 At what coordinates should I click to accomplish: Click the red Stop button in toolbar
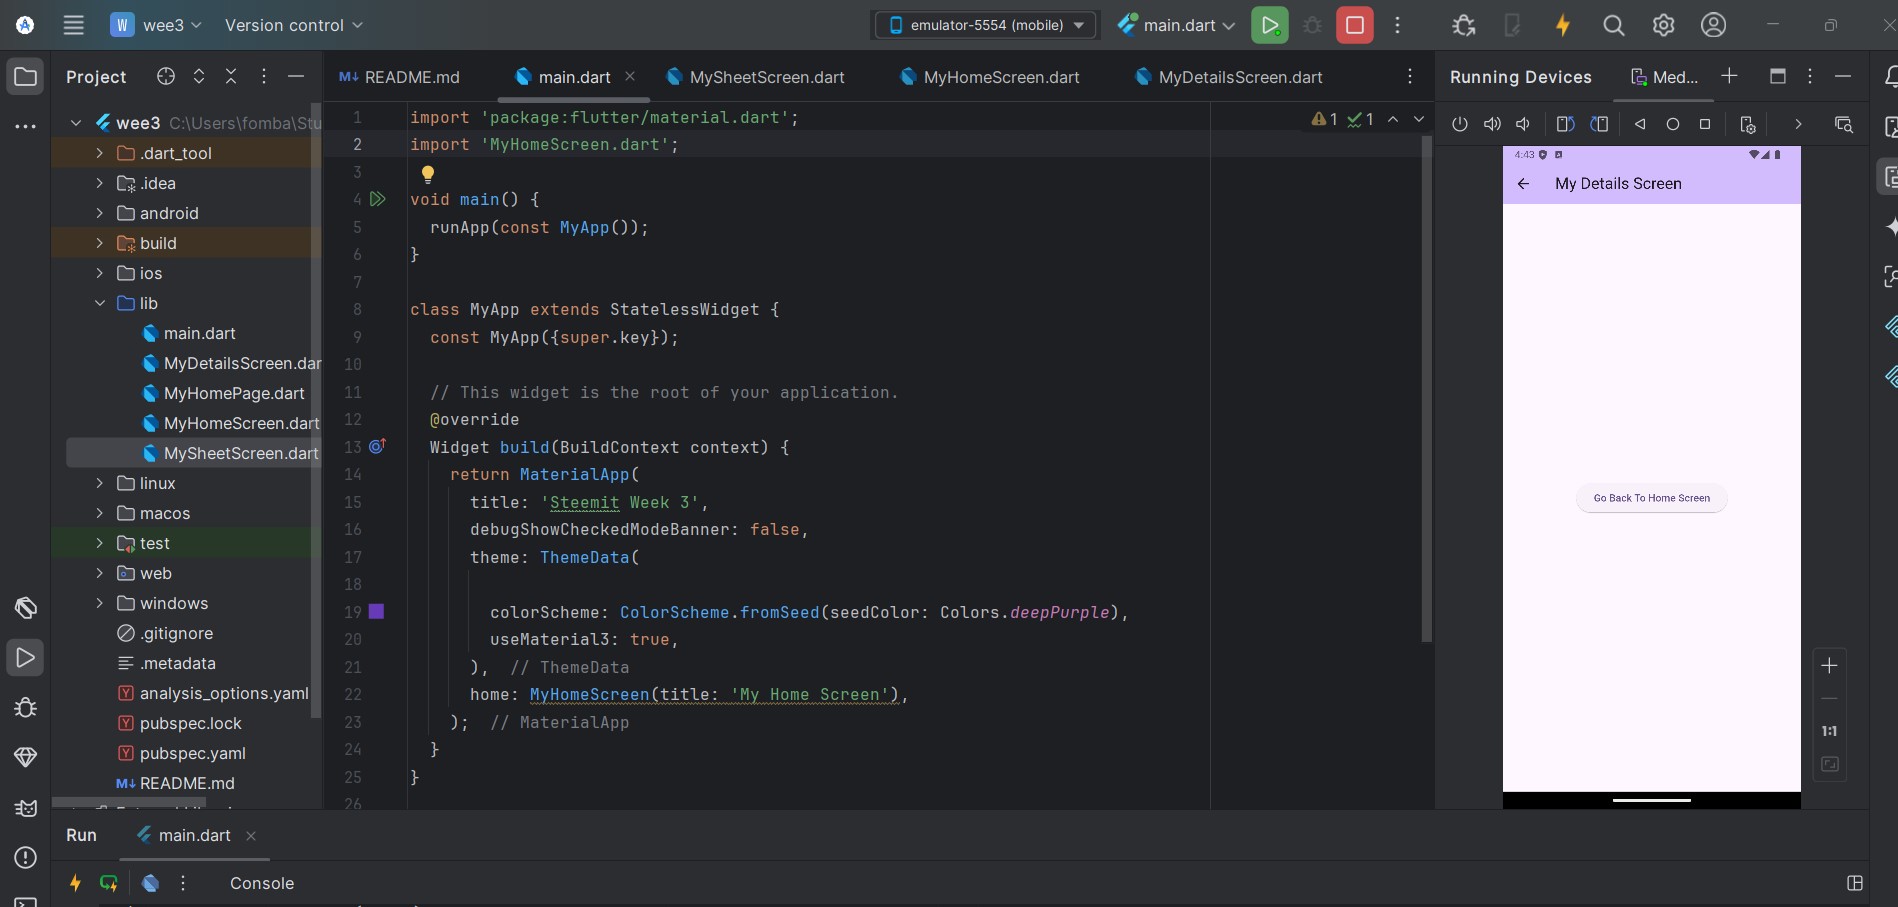[1355, 25]
